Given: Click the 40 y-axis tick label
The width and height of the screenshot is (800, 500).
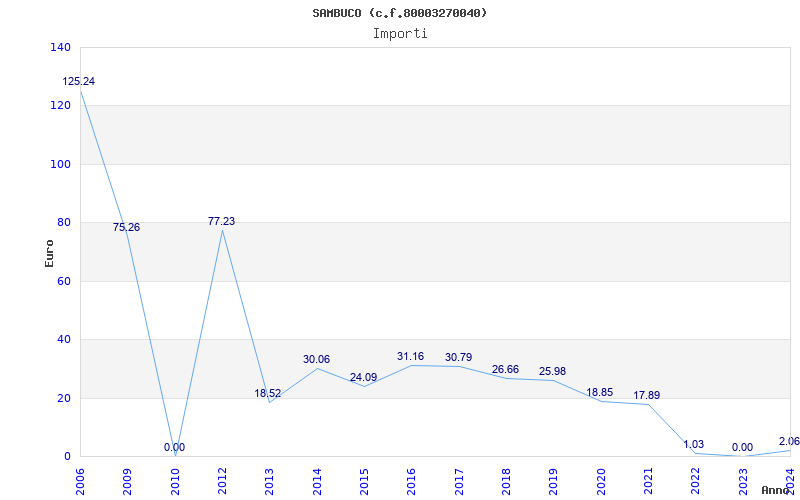Looking at the screenshot, I should click(x=63, y=339).
